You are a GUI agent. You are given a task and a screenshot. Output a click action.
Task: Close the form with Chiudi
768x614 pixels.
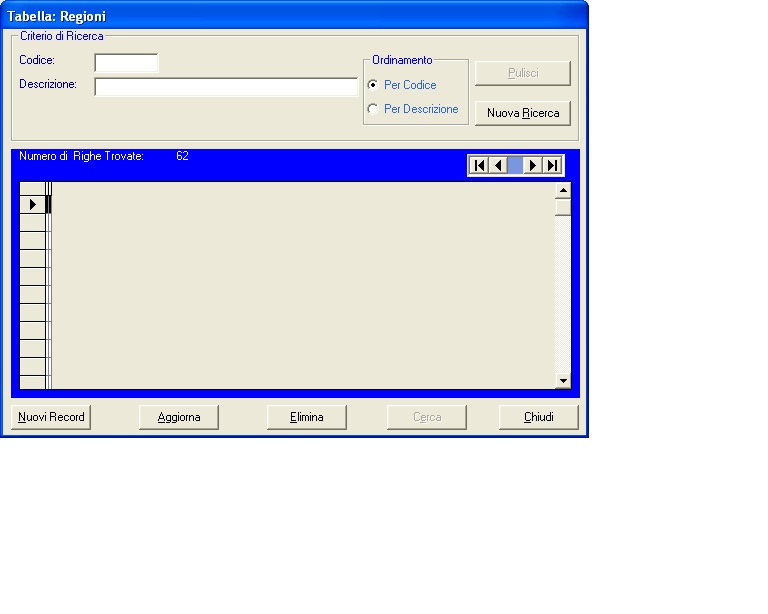coord(538,417)
